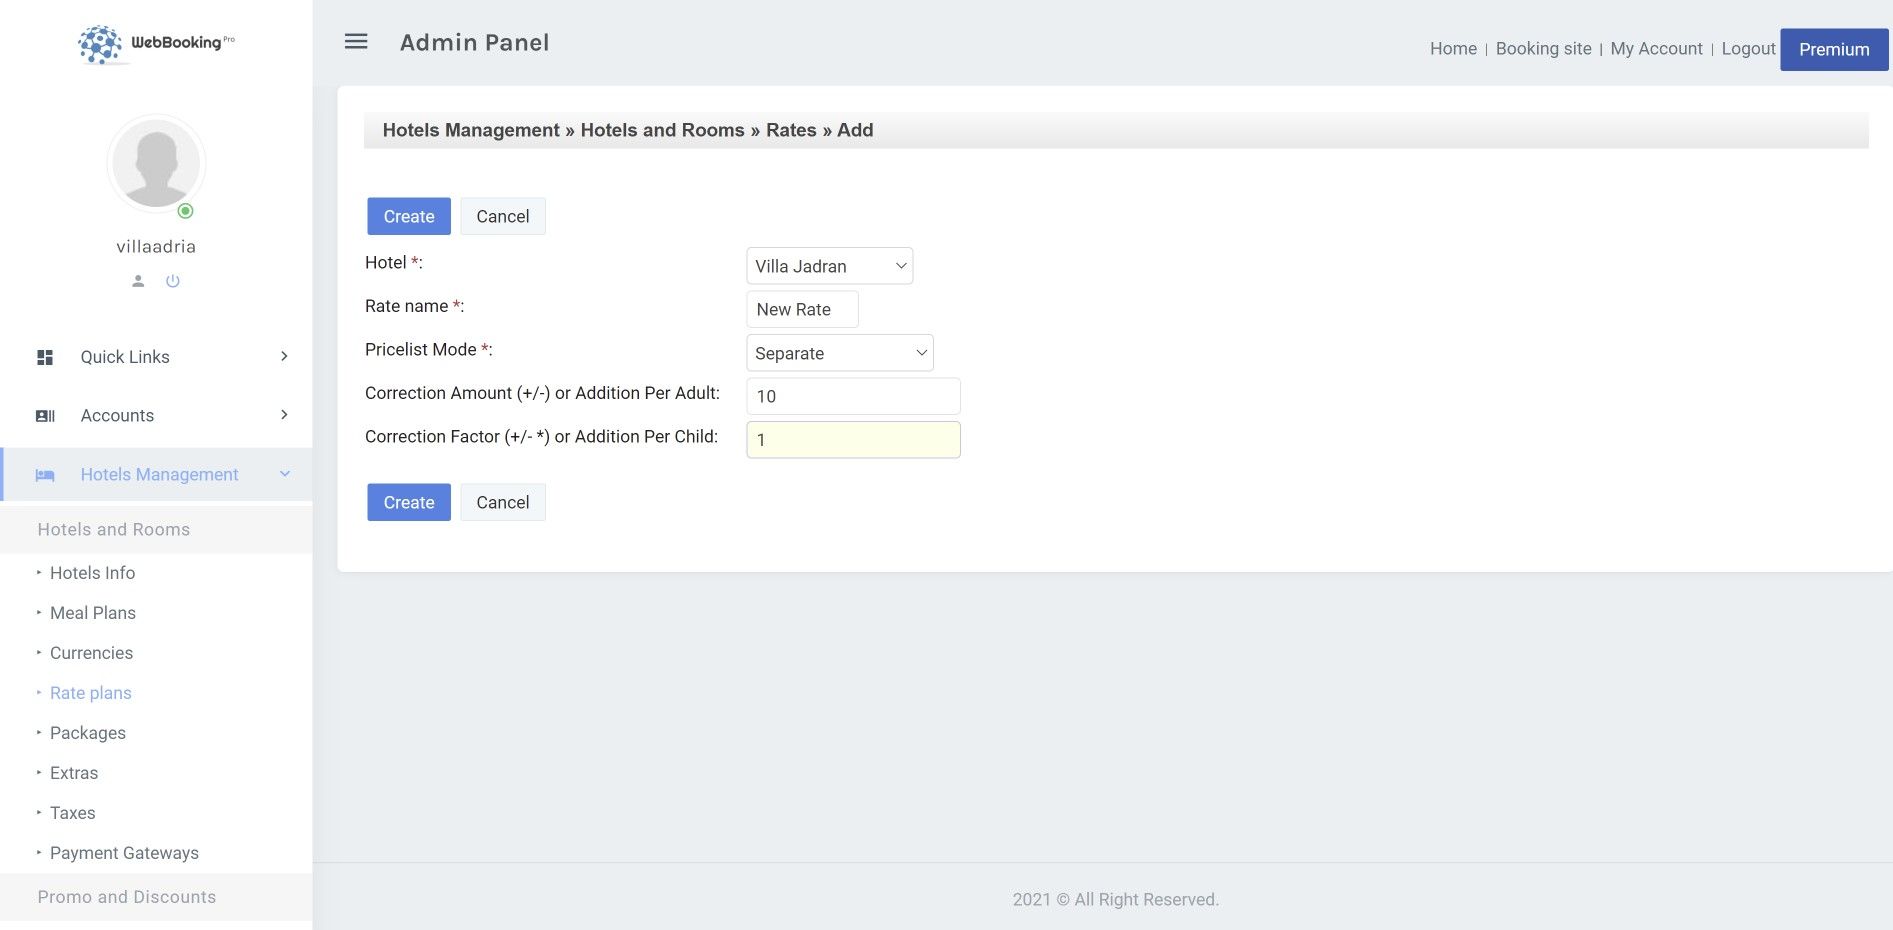Click the power icon under villaadria
The width and height of the screenshot is (1893, 930).
173,281
